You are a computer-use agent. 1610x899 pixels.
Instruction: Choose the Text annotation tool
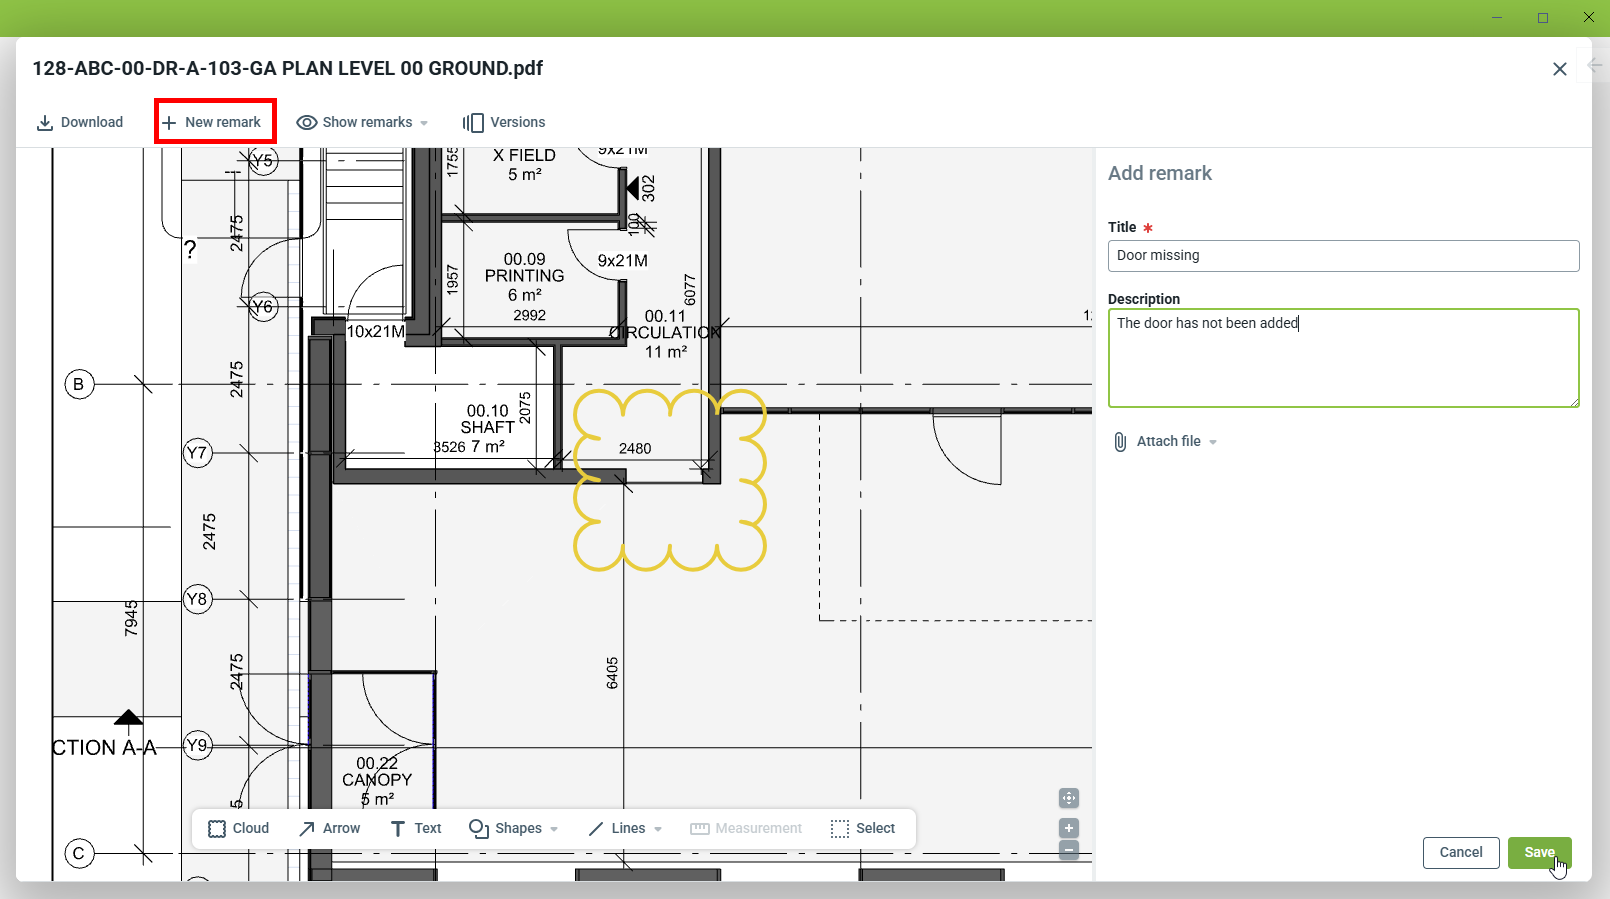pyautogui.click(x=415, y=828)
